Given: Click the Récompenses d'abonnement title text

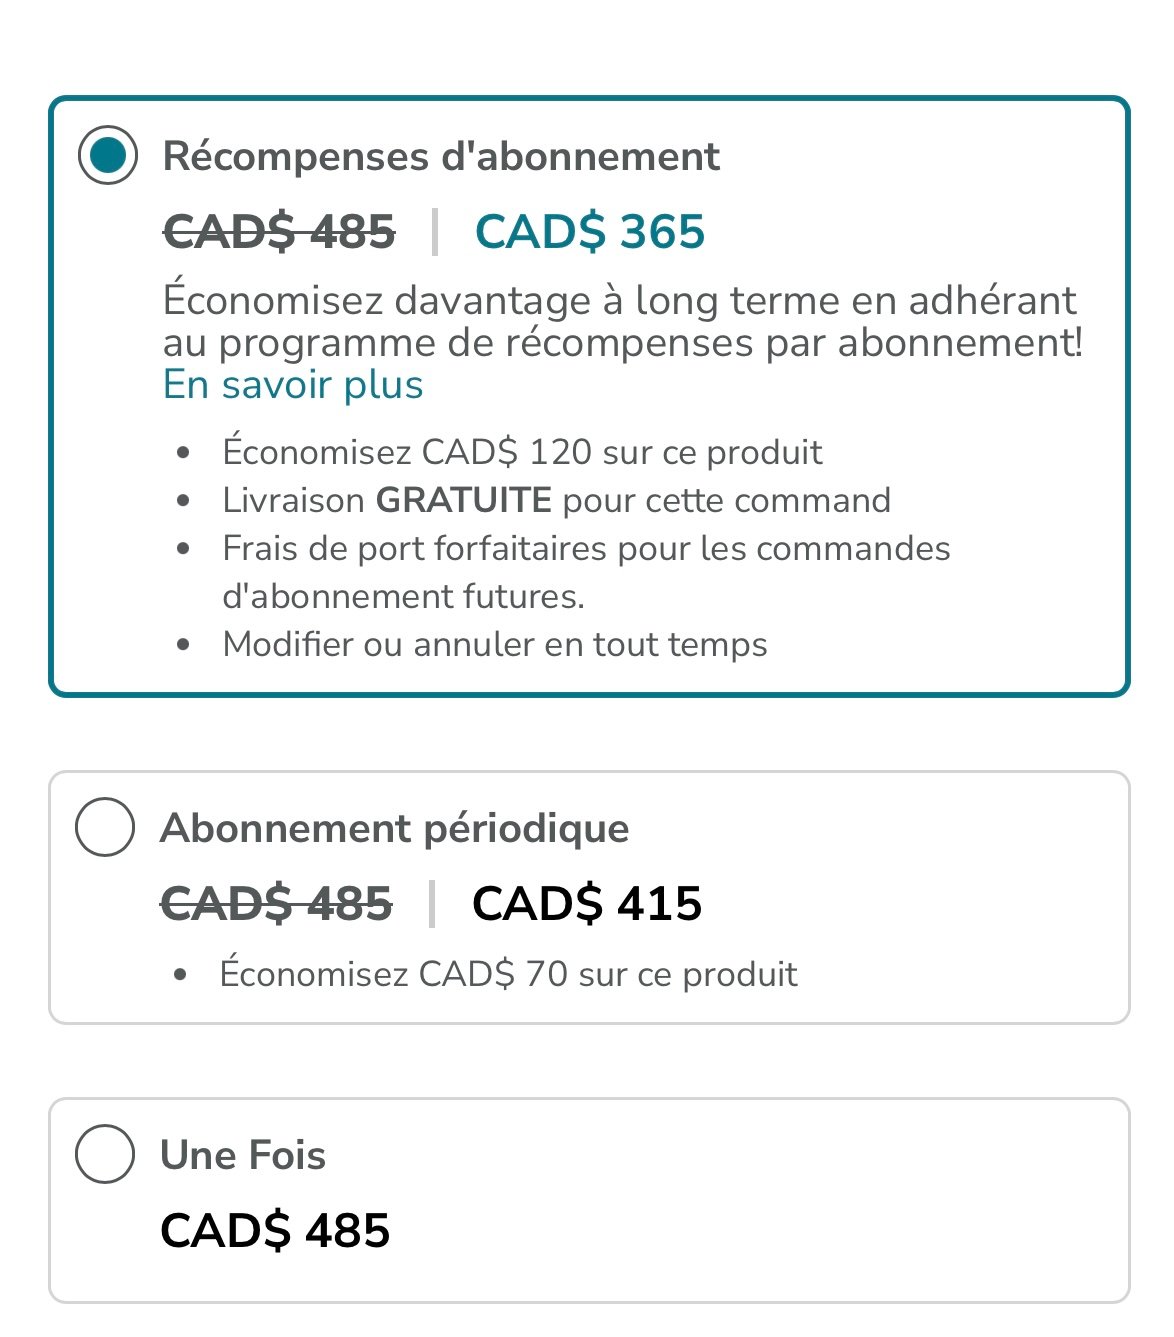Looking at the screenshot, I should [x=441, y=157].
